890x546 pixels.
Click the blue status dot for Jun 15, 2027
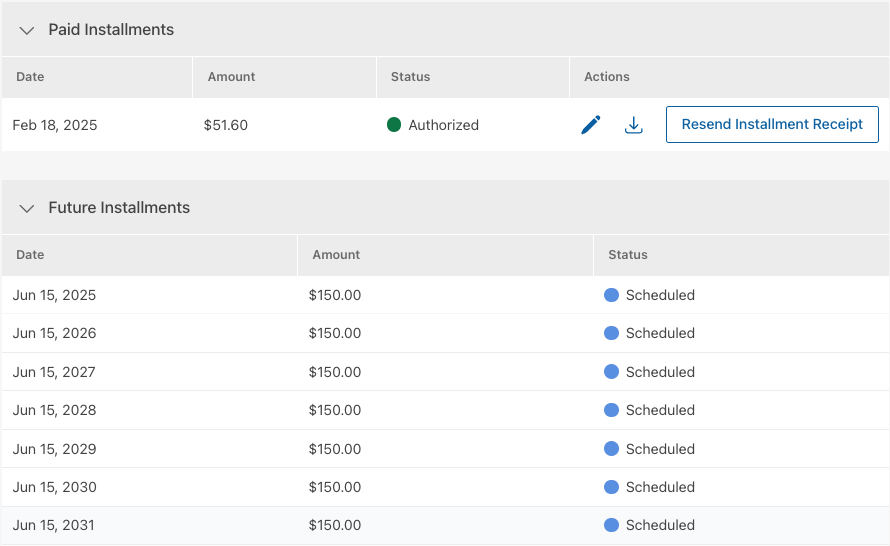point(611,372)
